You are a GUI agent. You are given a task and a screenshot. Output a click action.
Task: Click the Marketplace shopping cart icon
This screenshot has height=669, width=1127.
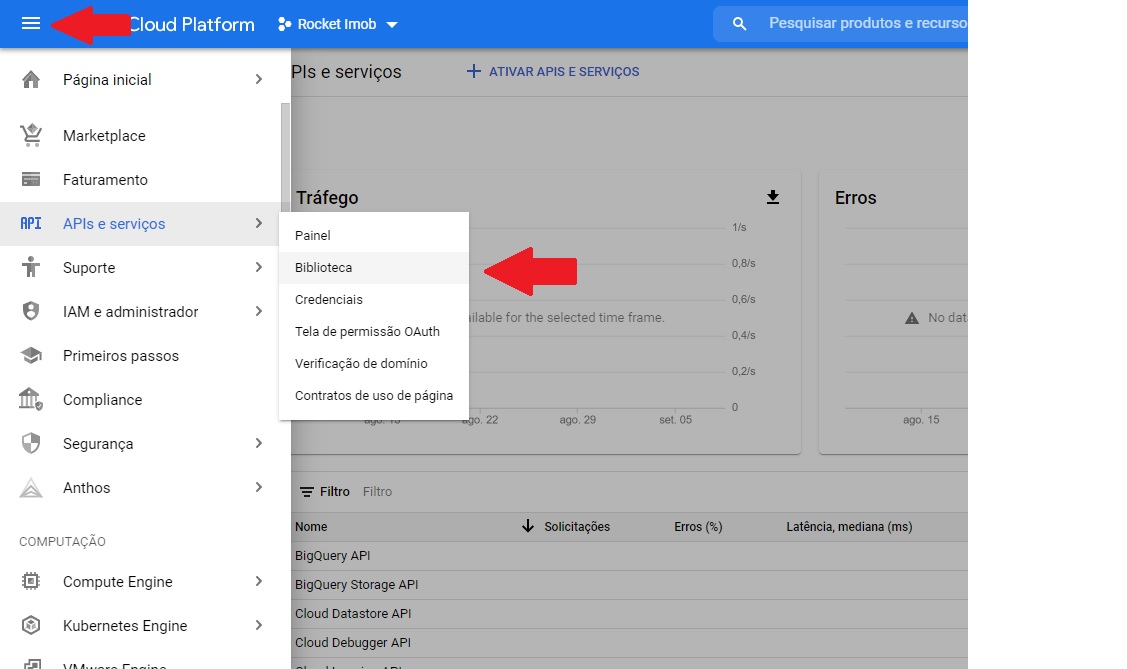pos(31,135)
